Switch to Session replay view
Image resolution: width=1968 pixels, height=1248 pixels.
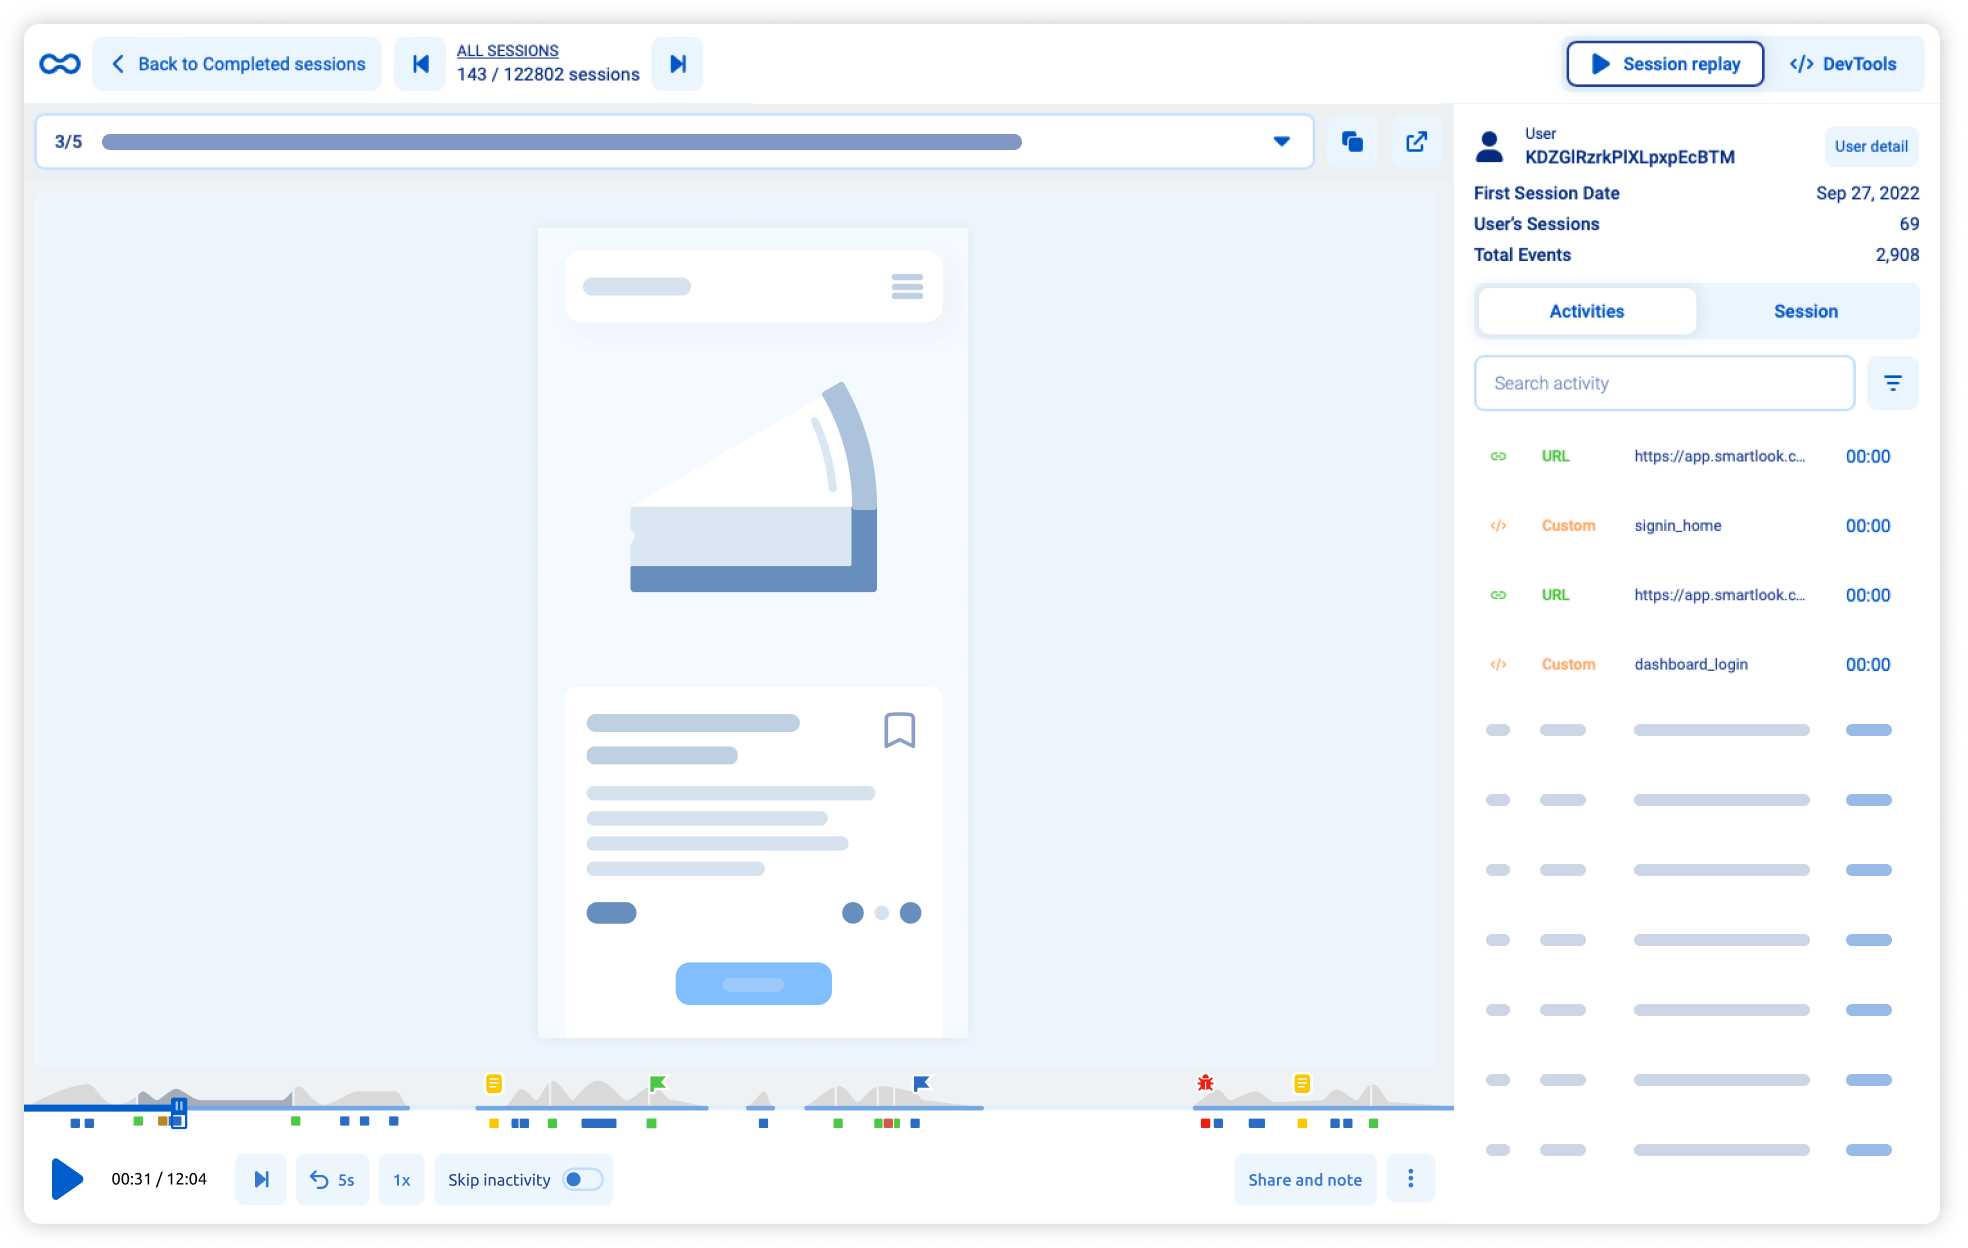click(1665, 64)
